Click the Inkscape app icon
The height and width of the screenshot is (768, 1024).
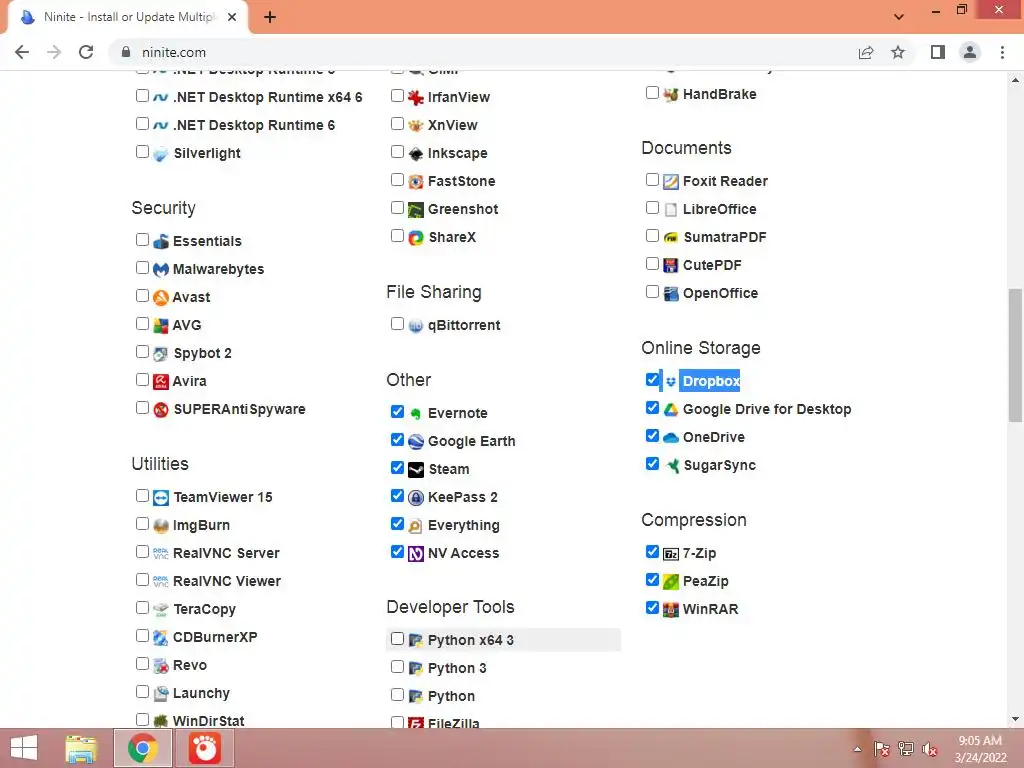pos(416,153)
